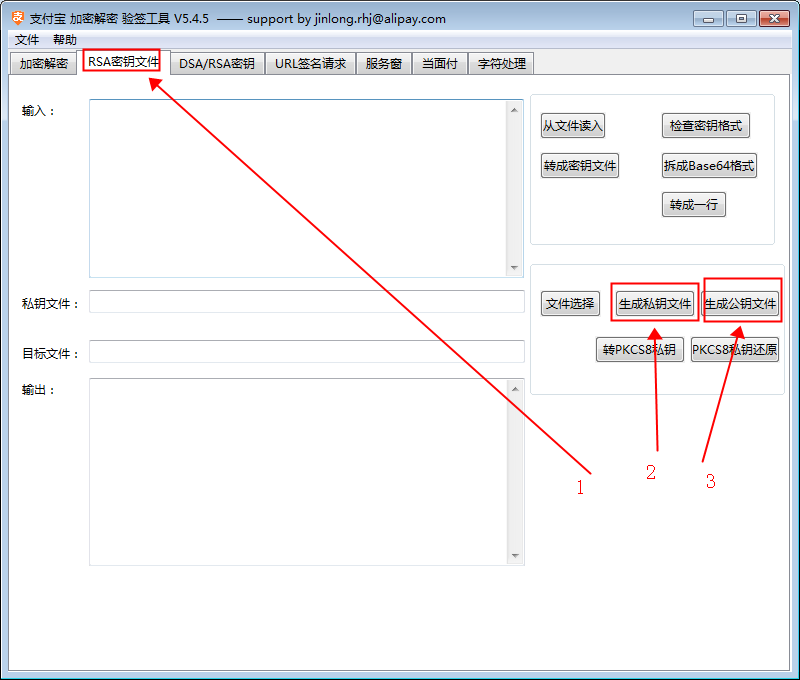The height and width of the screenshot is (680, 800).
Task: Click the Alipay app icon in title bar
Action: click(18, 18)
